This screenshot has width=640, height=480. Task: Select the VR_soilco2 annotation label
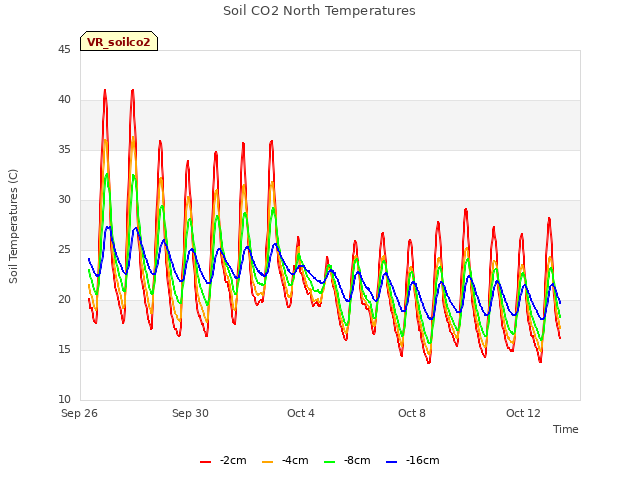point(119,42)
